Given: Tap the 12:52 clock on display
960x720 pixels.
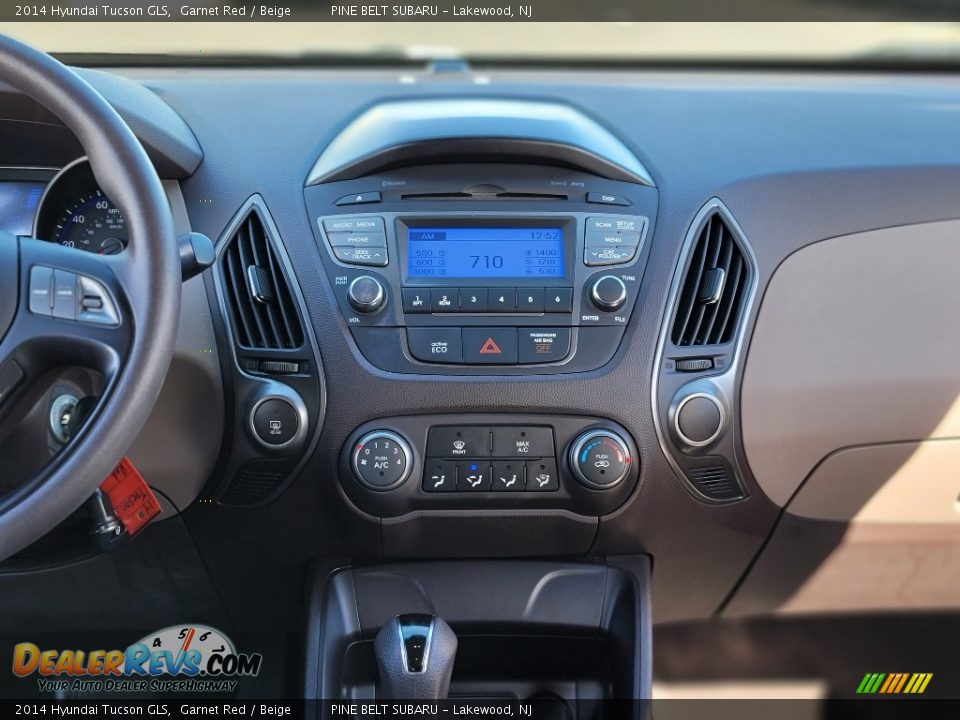Looking at the screenshot, I should tap(544, 235).
